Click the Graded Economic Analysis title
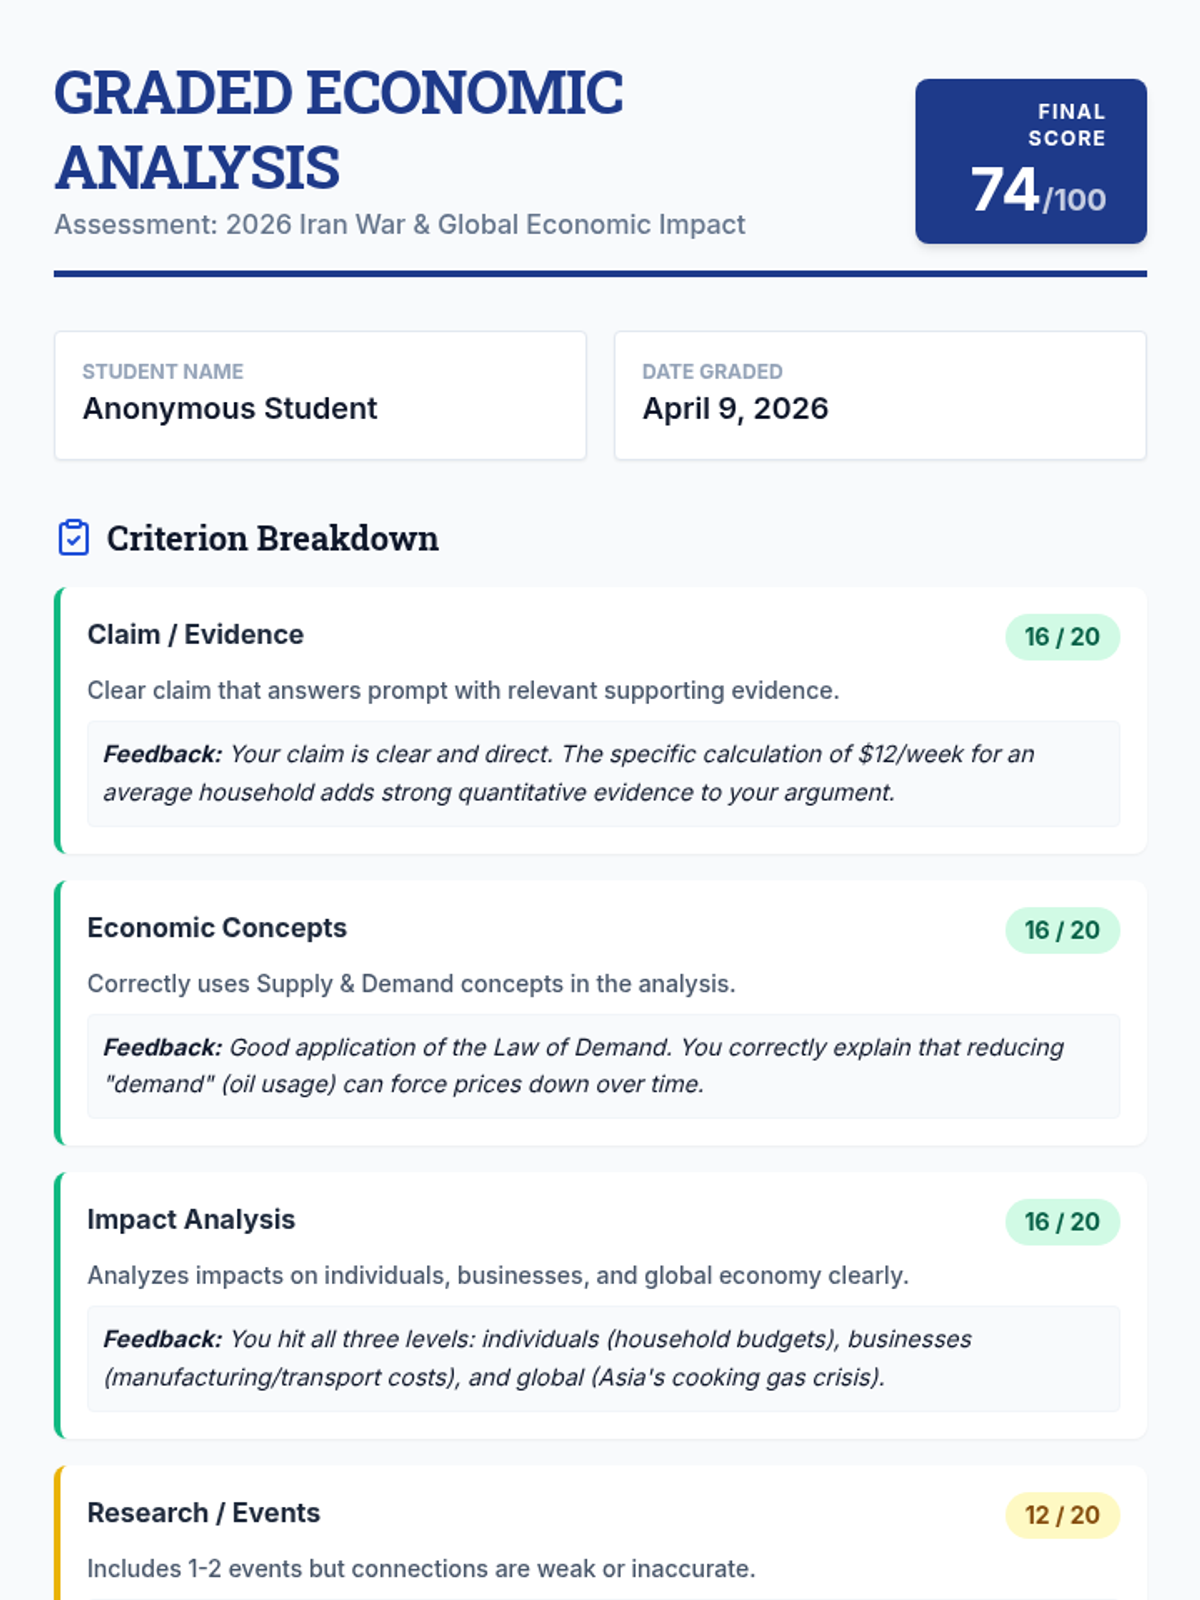 click(339, 130)
